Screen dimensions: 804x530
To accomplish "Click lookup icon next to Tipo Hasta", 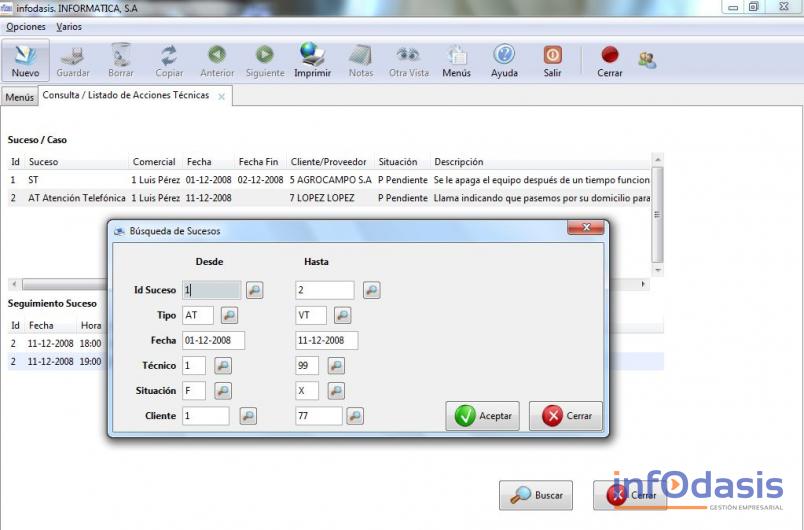I will 342,316.
